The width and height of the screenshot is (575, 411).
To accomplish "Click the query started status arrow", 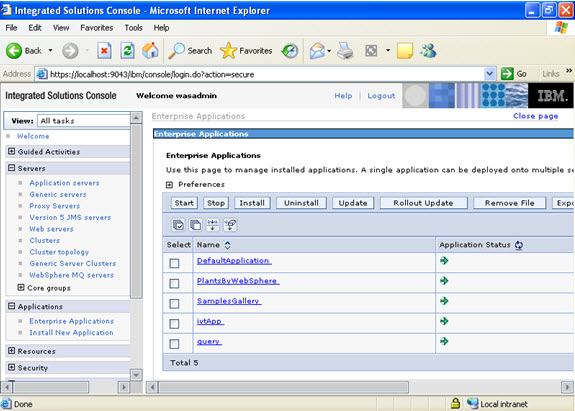I will 444,341.
